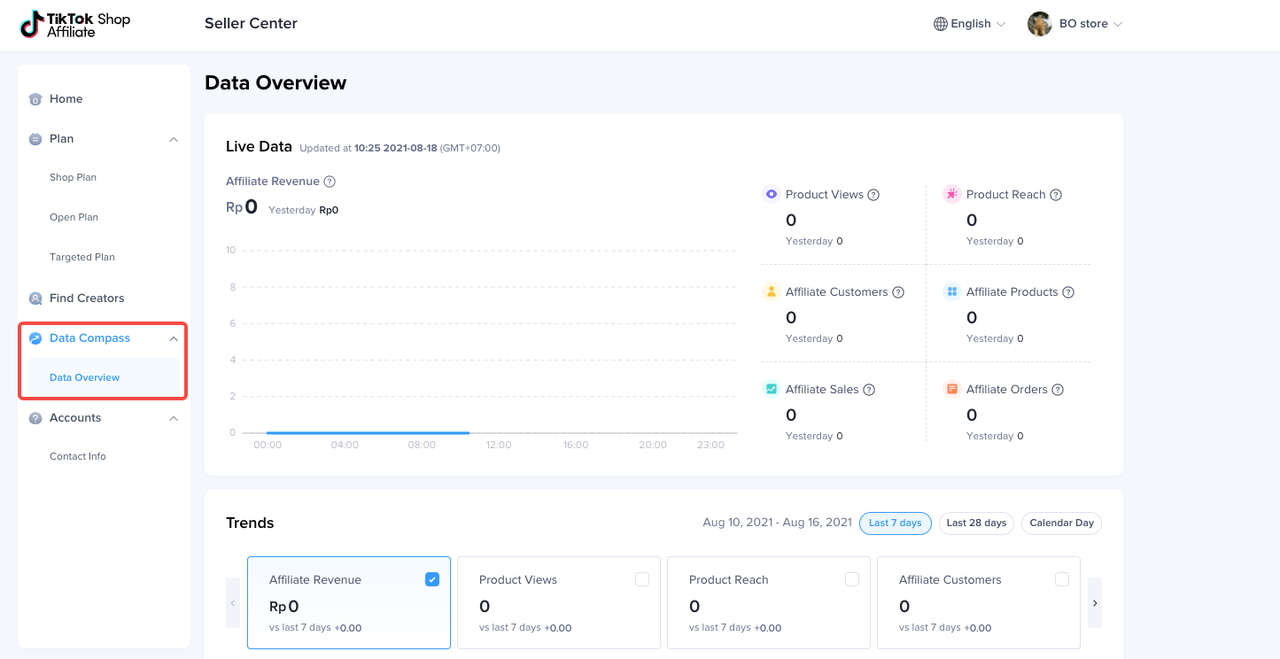Viewport: 1280px width, 659px height.
Task: Click the TikTok Shop Affiliate logo
Action: tap(75, 24)
